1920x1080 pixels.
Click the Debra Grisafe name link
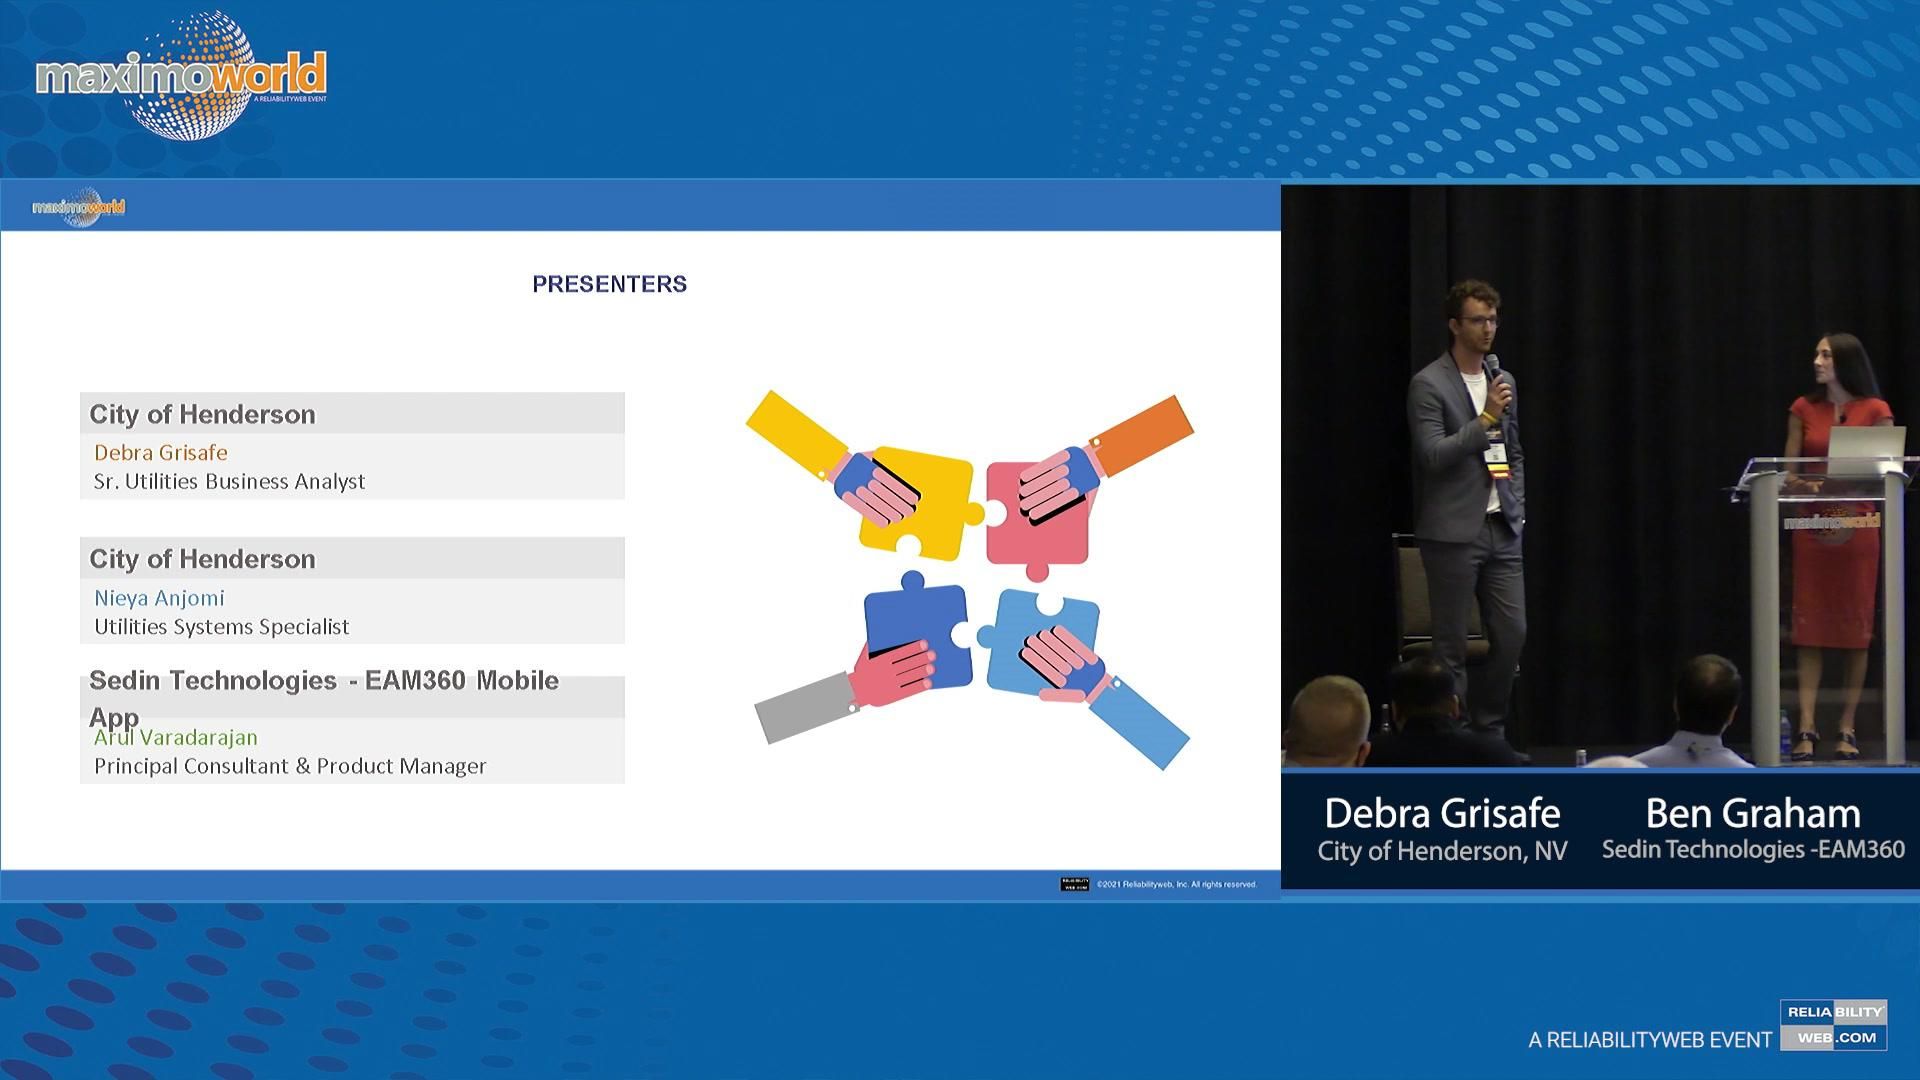[160, 453]
